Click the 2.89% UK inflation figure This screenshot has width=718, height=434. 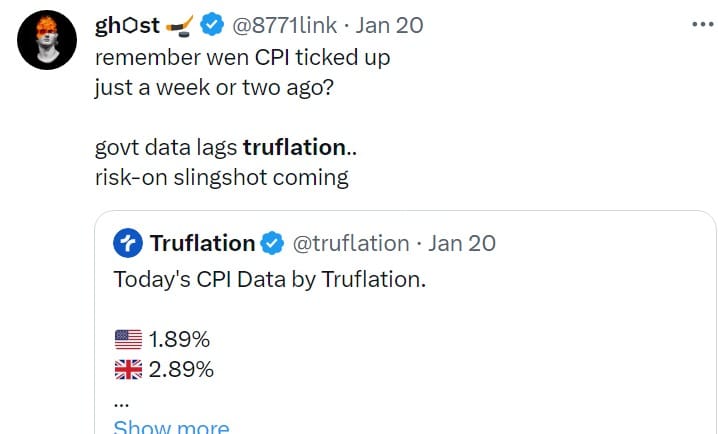click(181, 369)
